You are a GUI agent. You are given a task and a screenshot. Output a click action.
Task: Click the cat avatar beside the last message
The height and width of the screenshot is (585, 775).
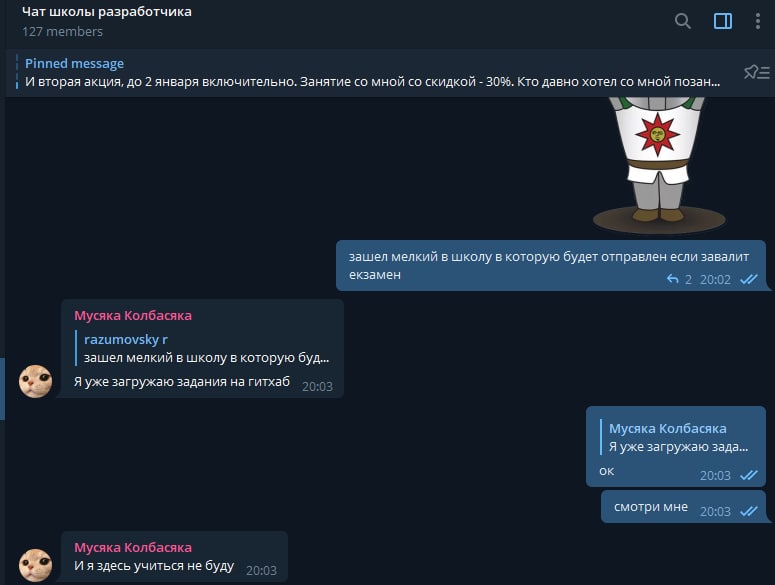point(36,565)
